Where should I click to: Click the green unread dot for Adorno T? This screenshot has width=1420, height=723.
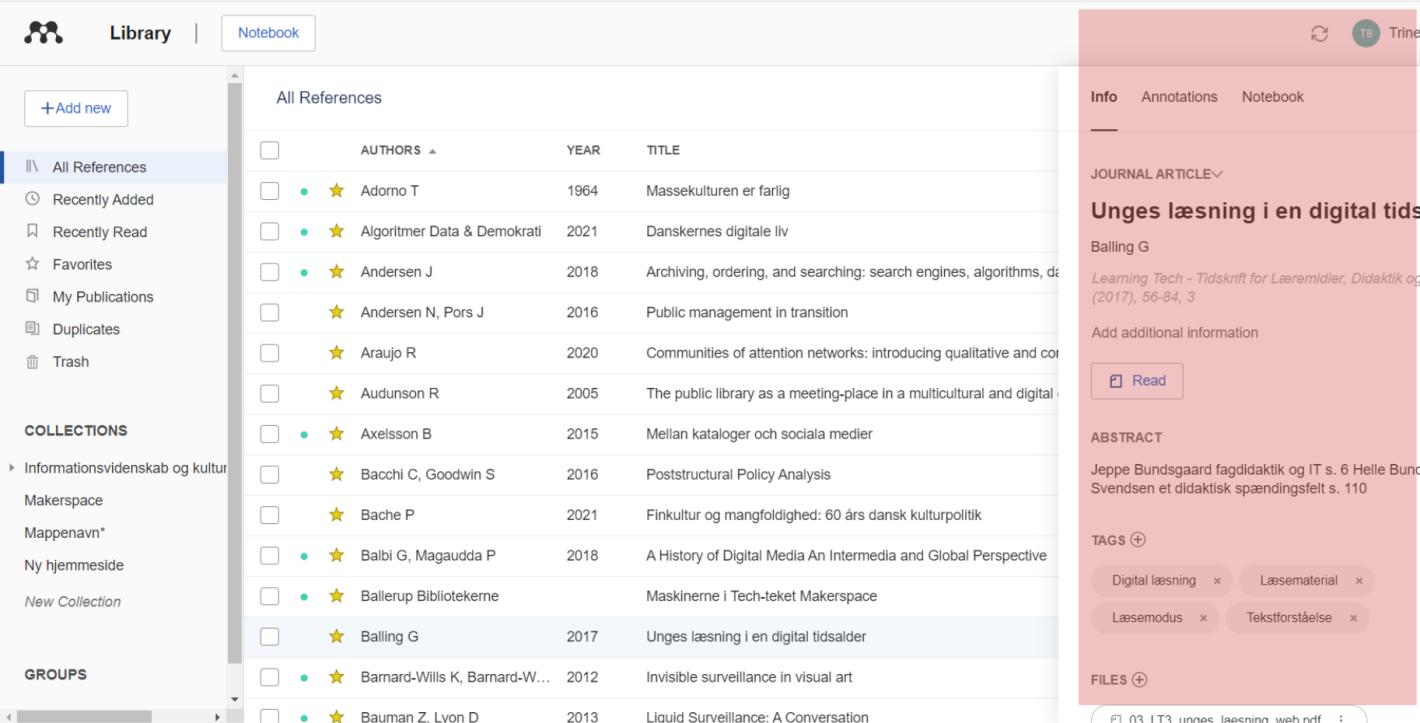(304, 191)
